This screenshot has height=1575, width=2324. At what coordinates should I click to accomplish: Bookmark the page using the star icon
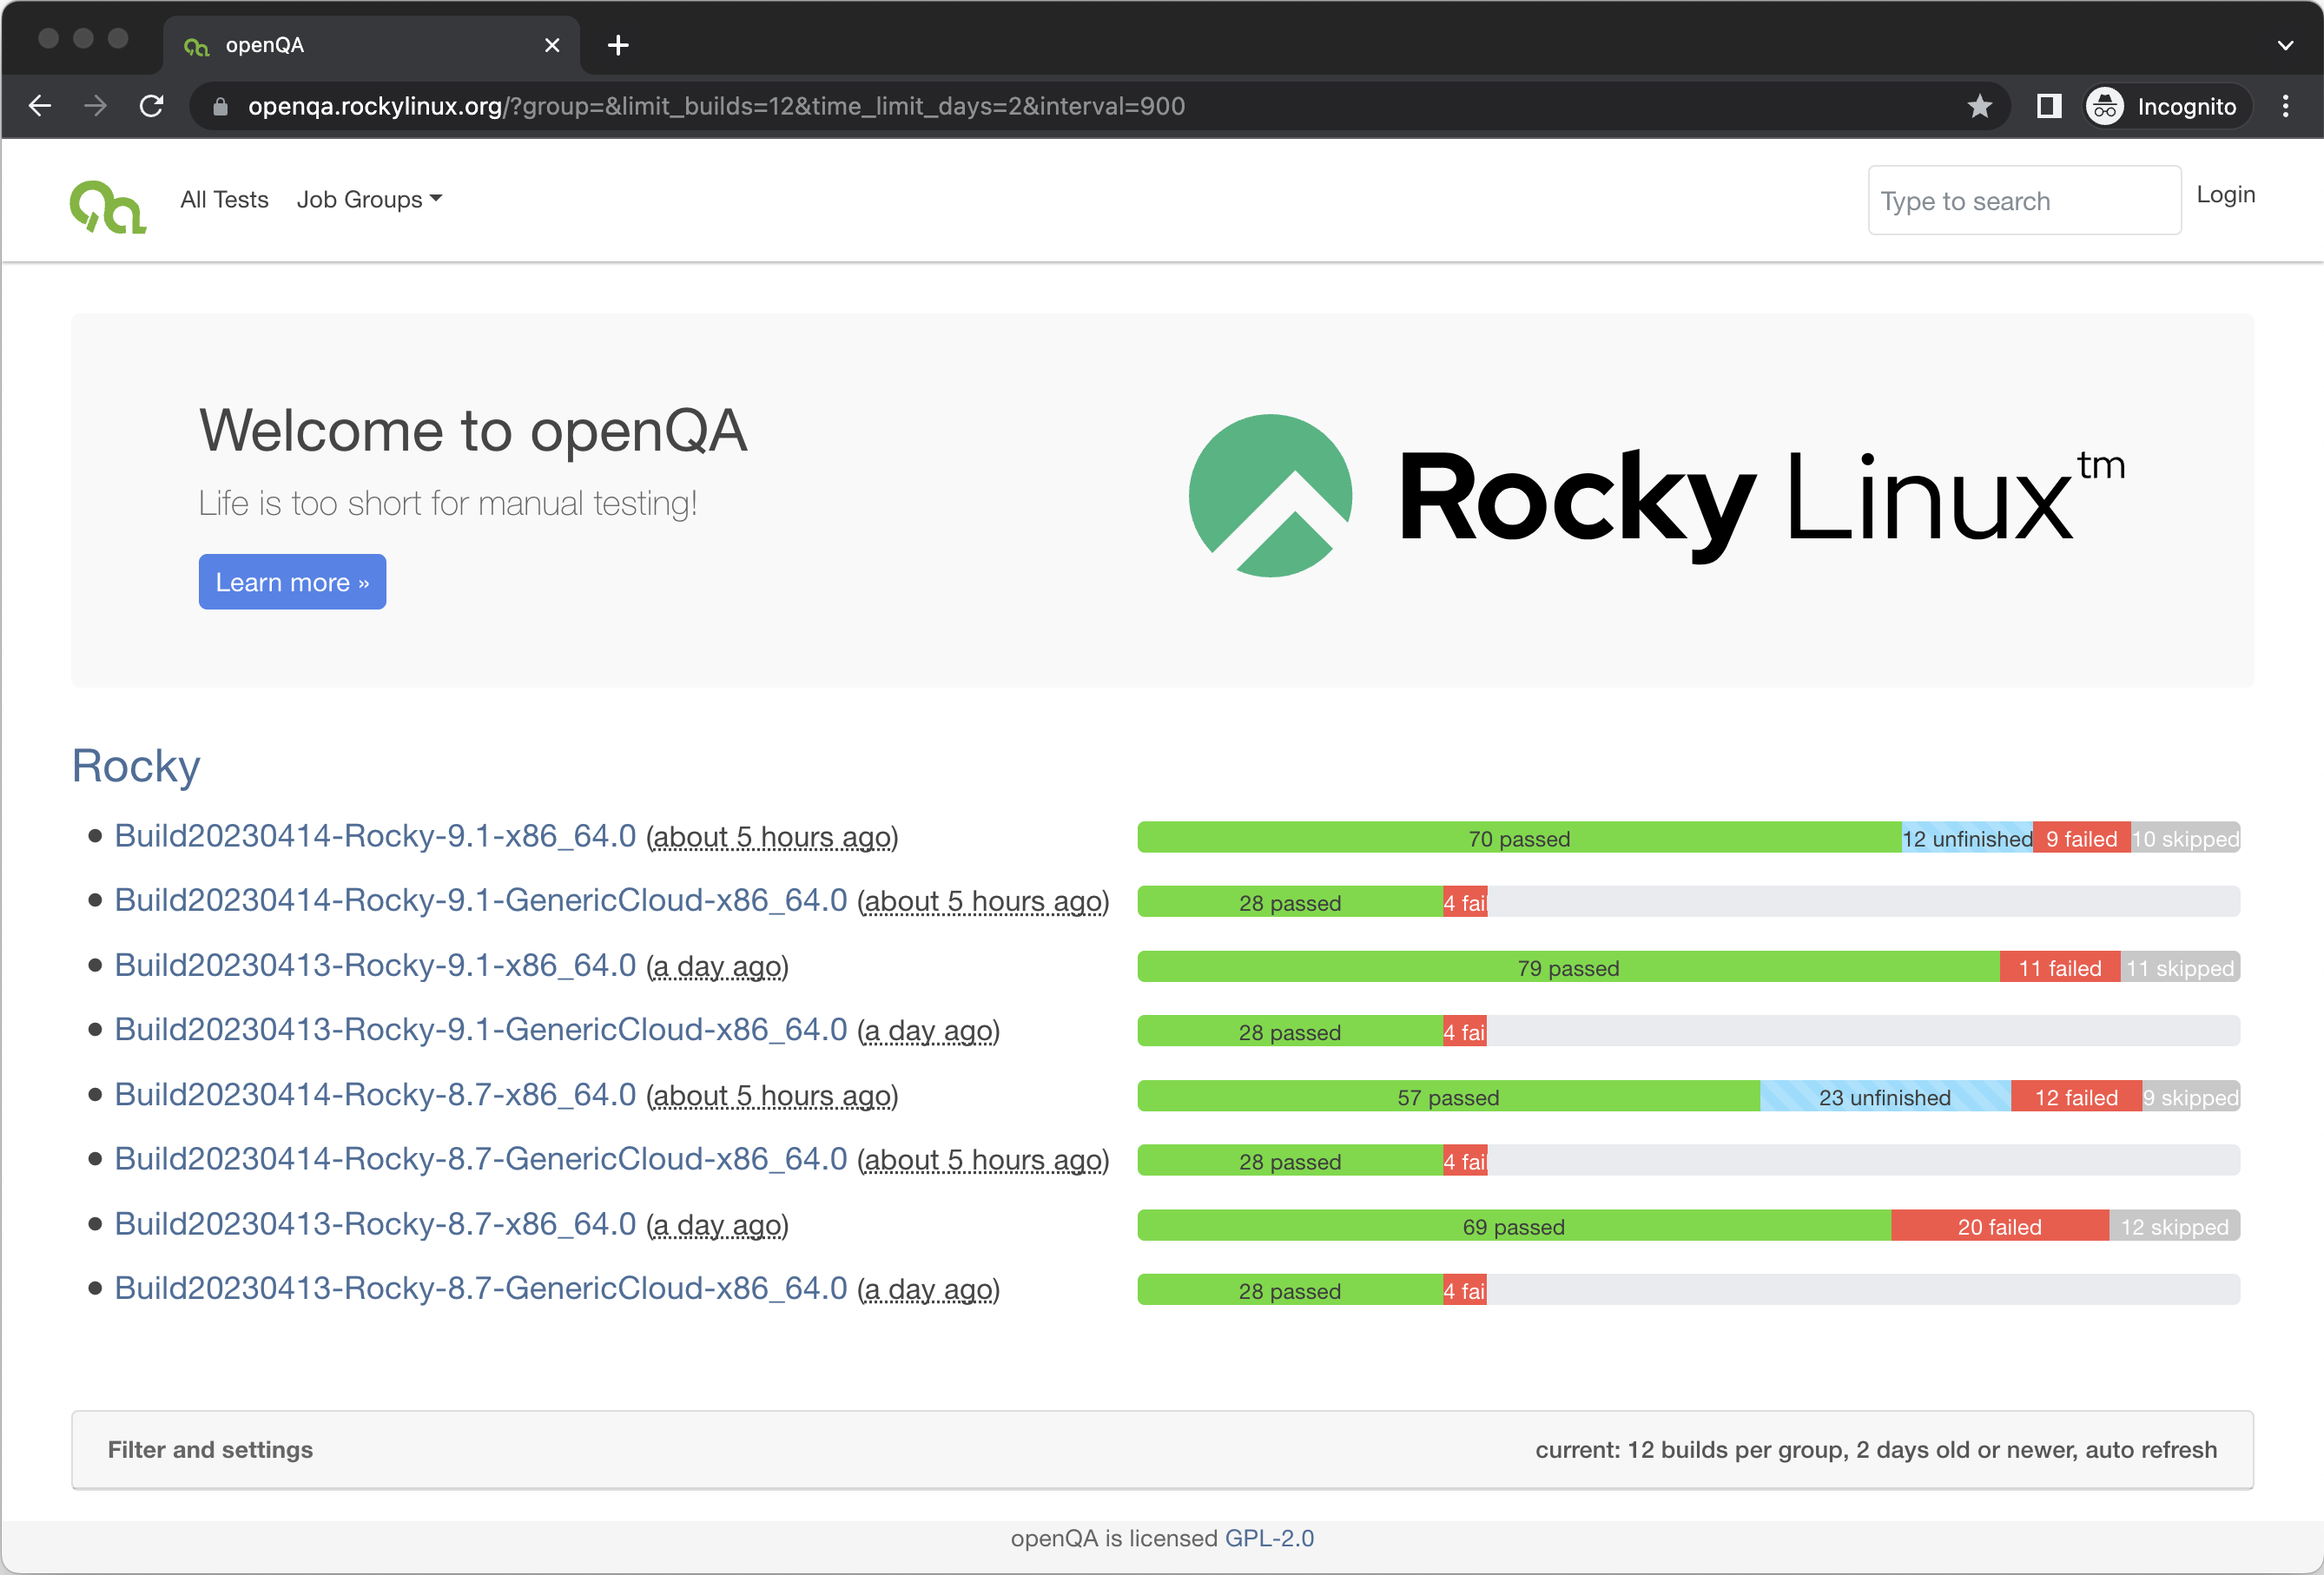point(1981,106)
